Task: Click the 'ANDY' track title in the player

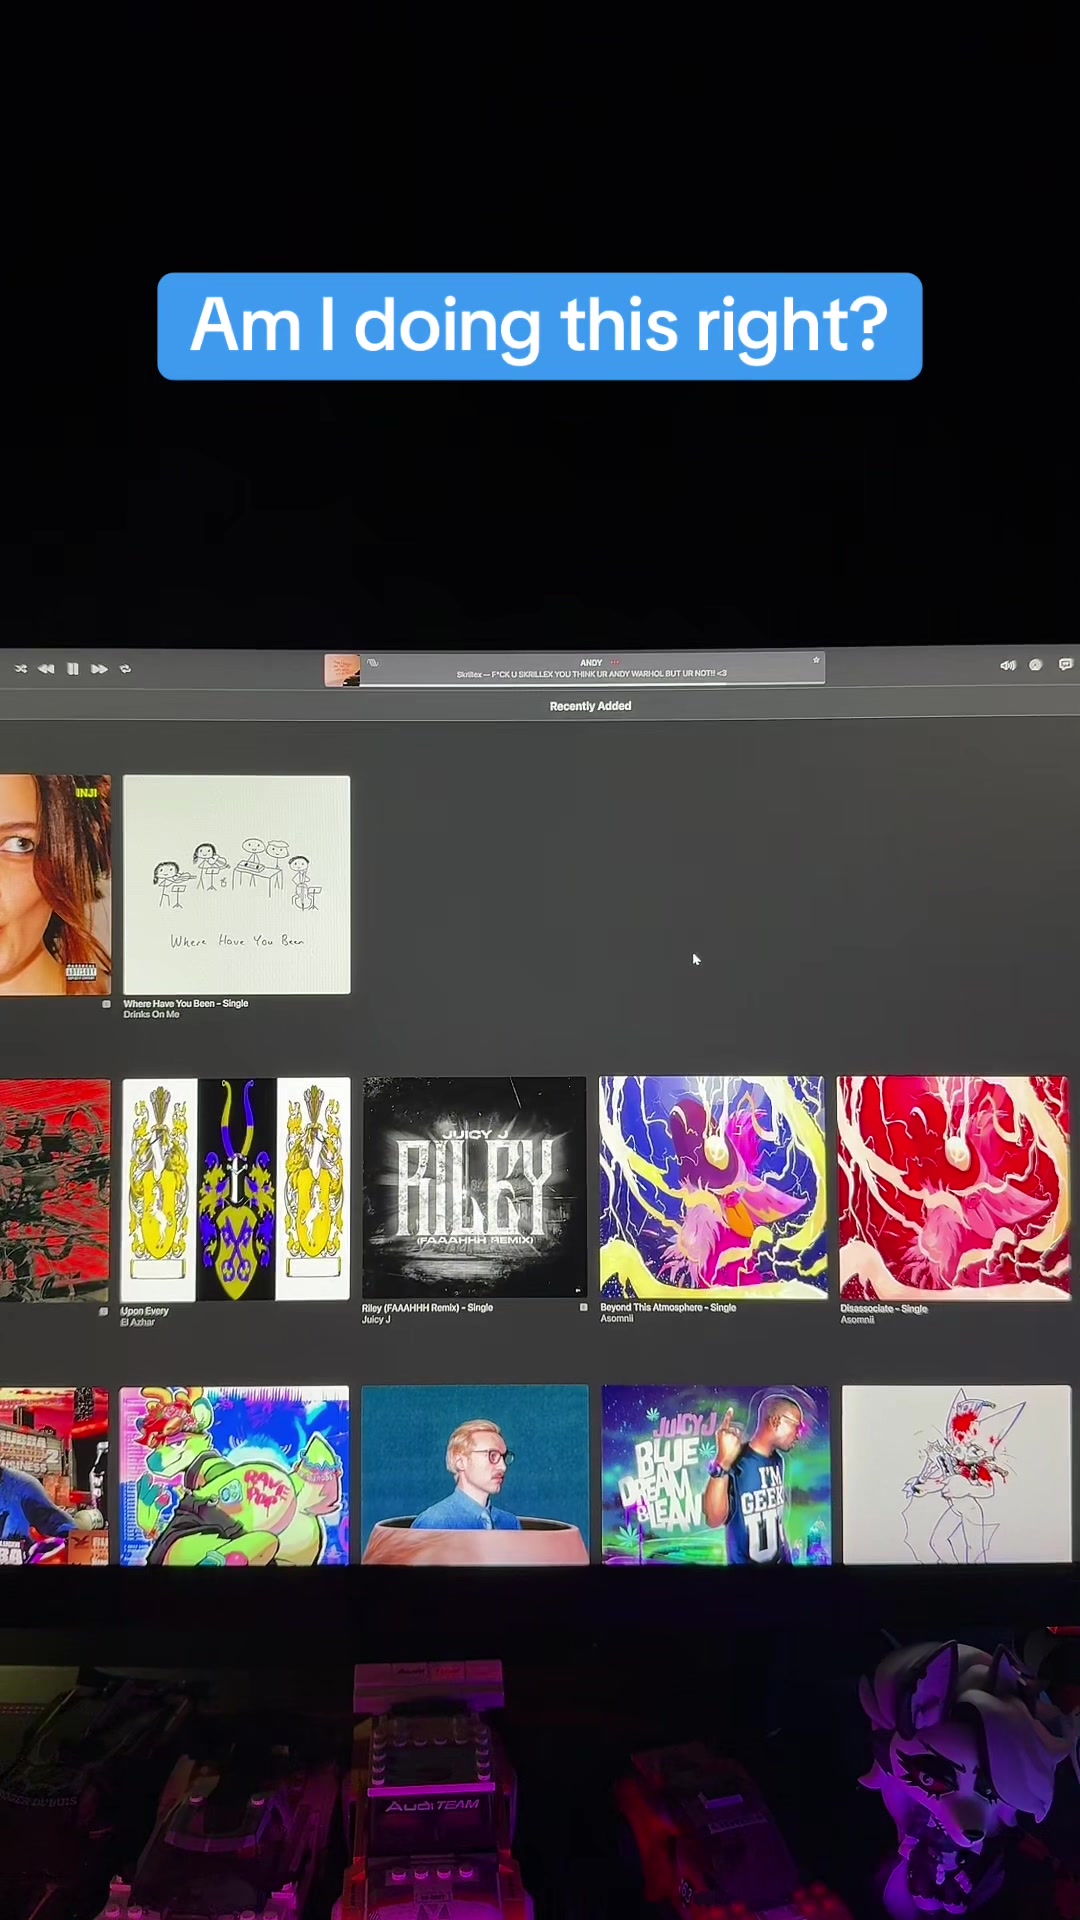Action: coord(591,662)
